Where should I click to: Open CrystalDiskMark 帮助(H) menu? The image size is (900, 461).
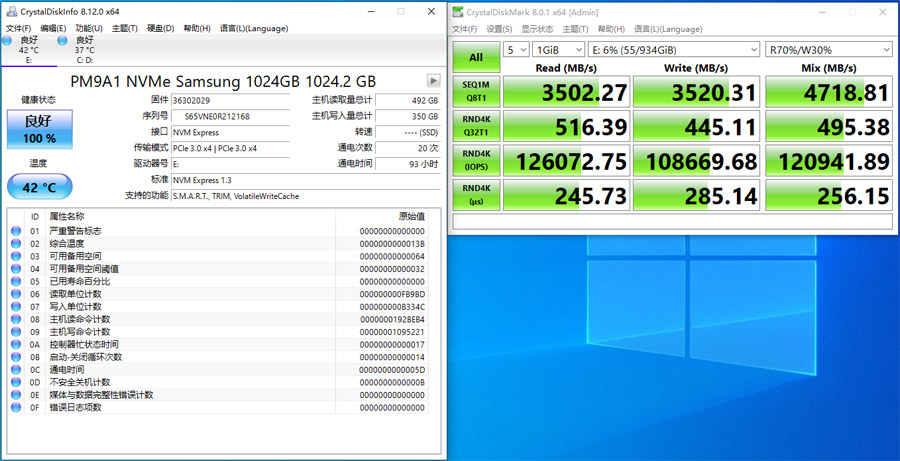pyautogui.click(x=611, y=29)
